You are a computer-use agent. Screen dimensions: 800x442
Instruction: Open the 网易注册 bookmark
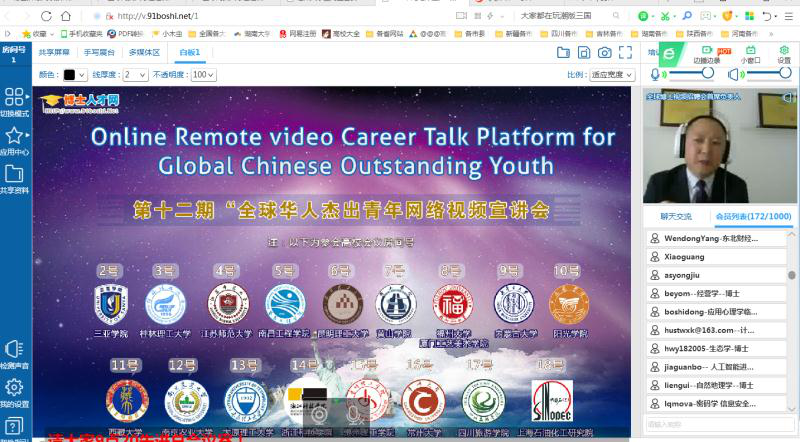pos(297,34)
